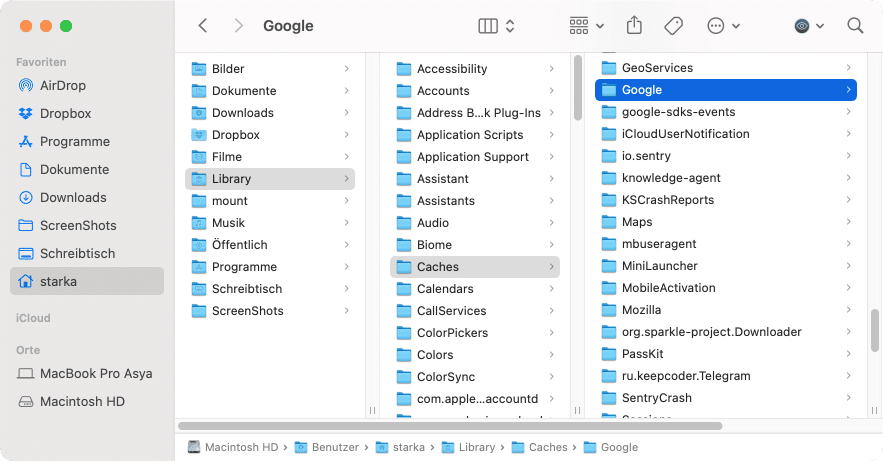Select the Programme folder in the first column
This screenshot has height=461, width=883.
point(270,267)
